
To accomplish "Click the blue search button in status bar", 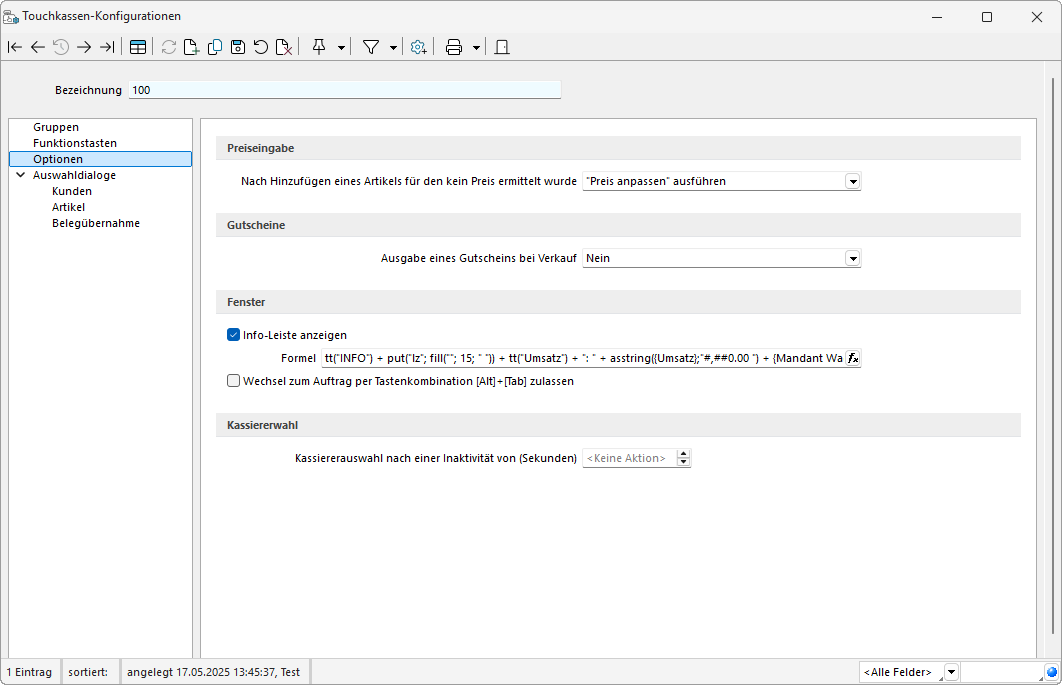I will (1051, 672).
